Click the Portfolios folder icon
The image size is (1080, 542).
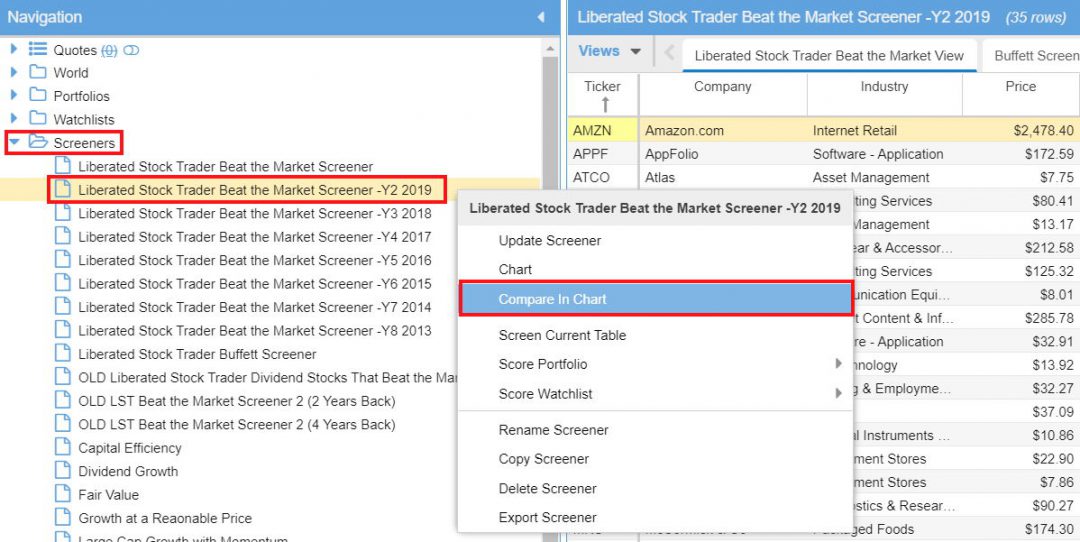[x=37, y=96]
